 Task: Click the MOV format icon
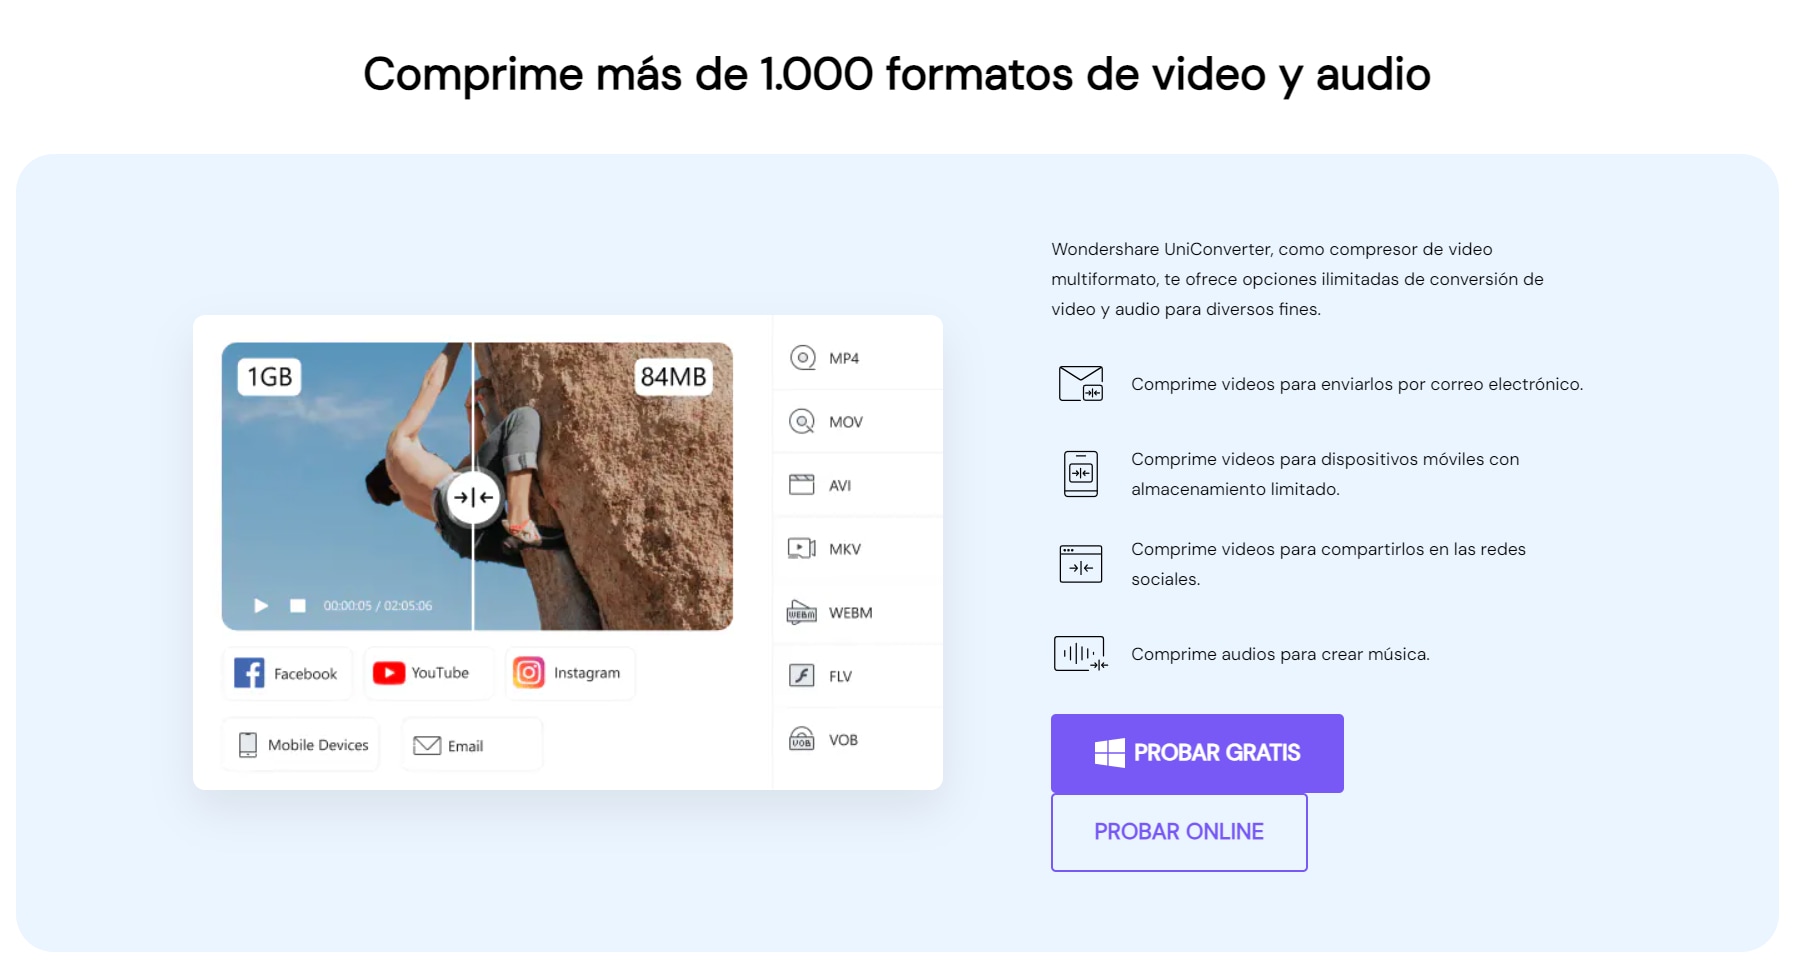(802, 422)
